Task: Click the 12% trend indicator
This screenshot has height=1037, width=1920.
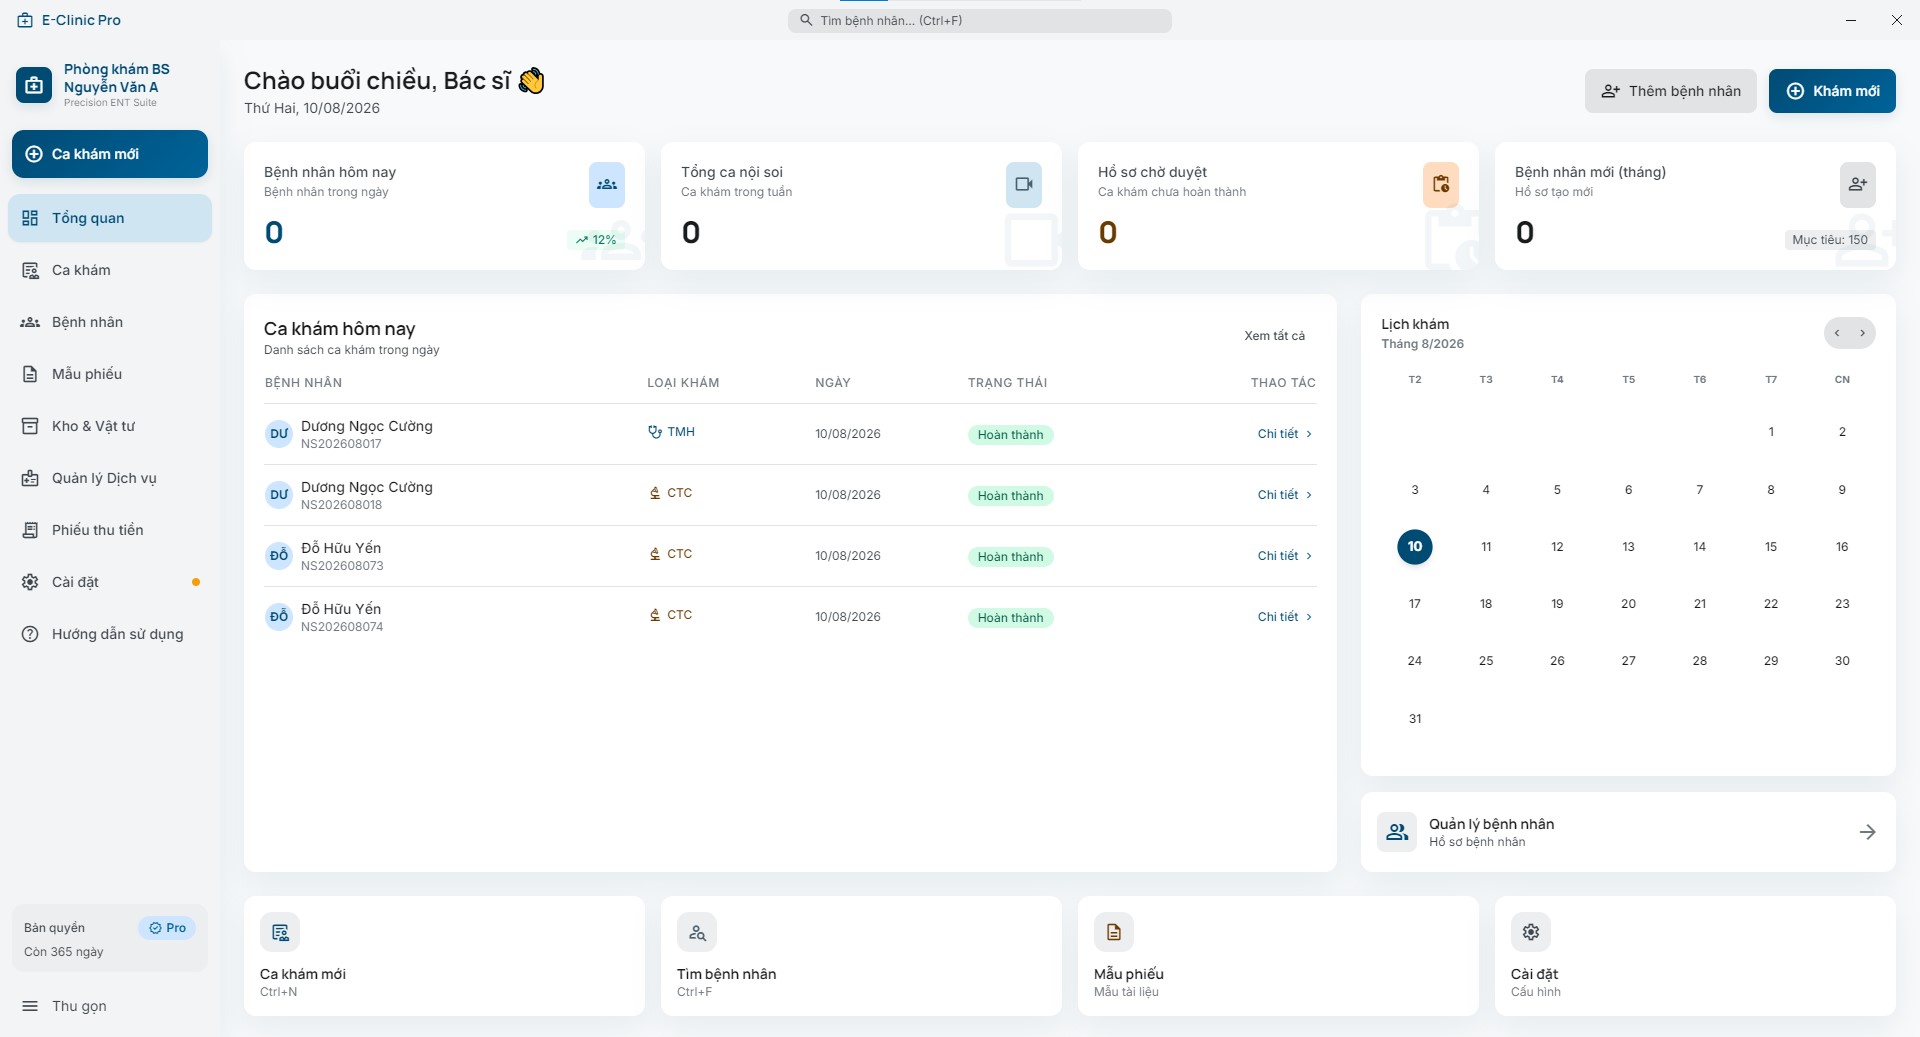Action: [x=596, y=240]
